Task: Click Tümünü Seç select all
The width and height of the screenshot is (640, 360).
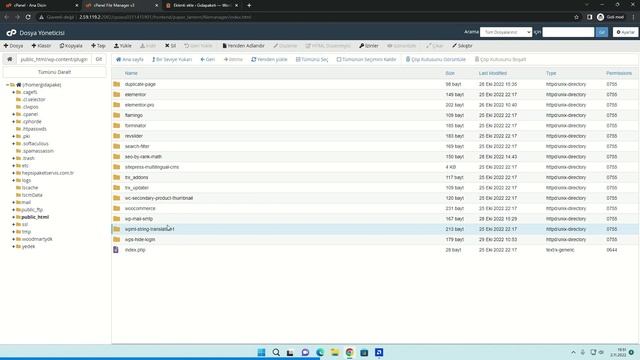Action: (312, 60)
